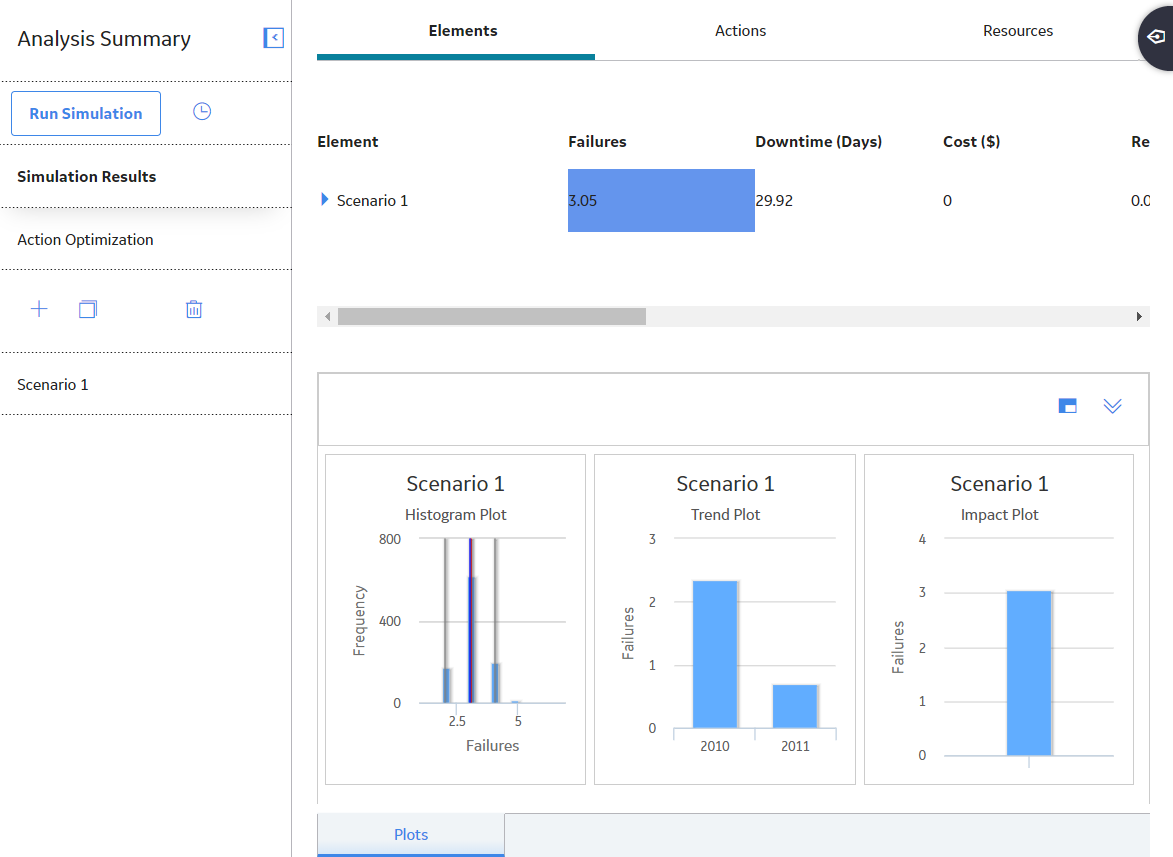Click the blue bar in Impact Plot
Image resolution: width=1173 pixels, height=857 pixels.
pos(1029,673)
